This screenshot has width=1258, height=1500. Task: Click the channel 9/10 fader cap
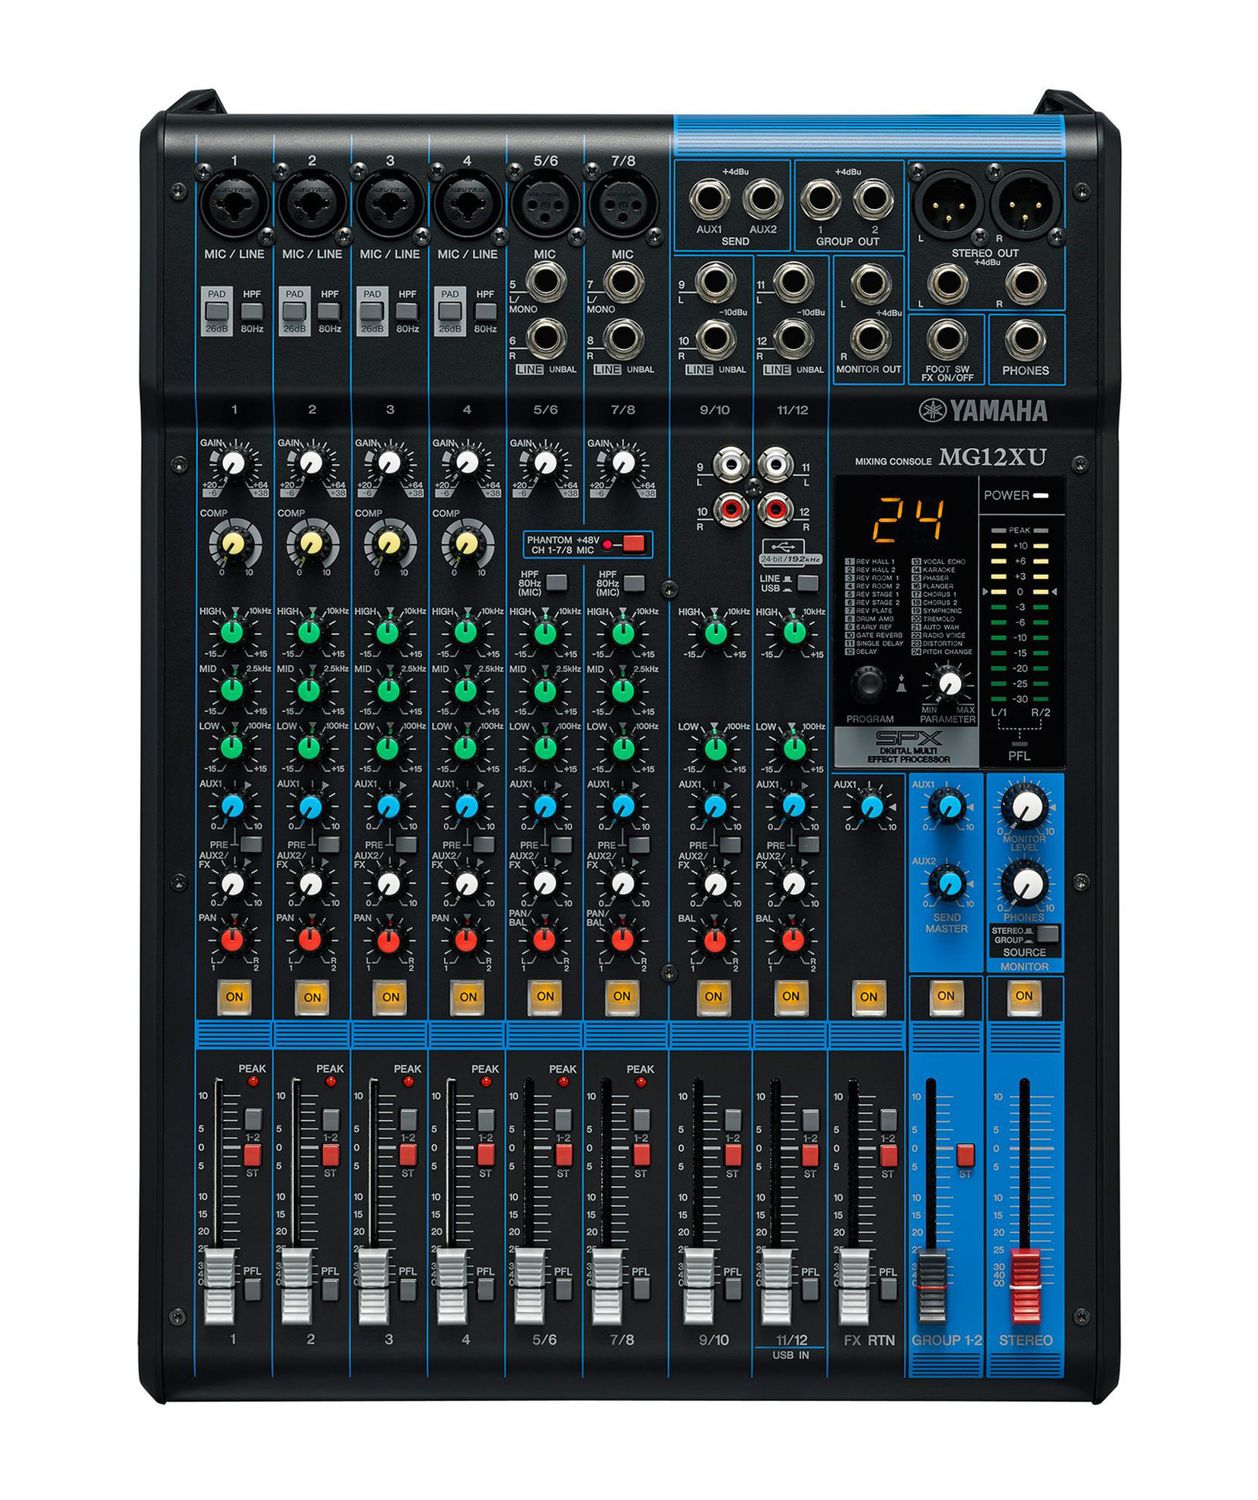tap(699, 1285)
